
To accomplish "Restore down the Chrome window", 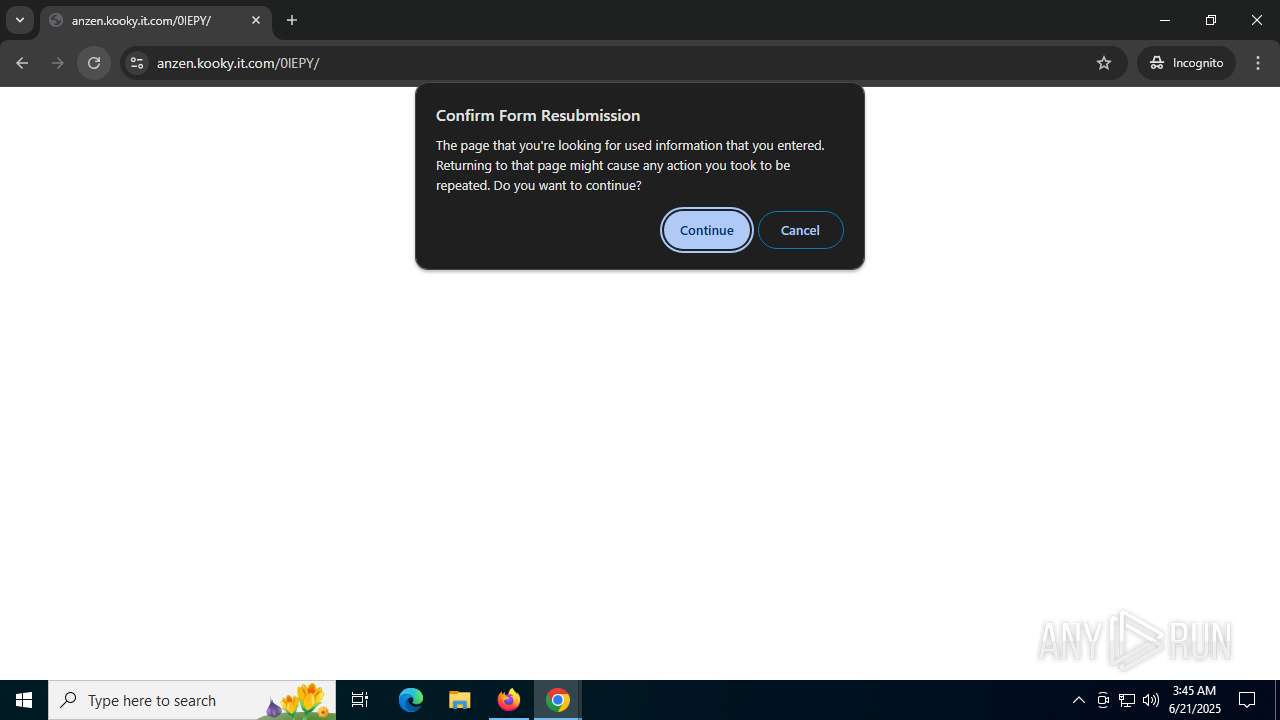I will 1211,20.
